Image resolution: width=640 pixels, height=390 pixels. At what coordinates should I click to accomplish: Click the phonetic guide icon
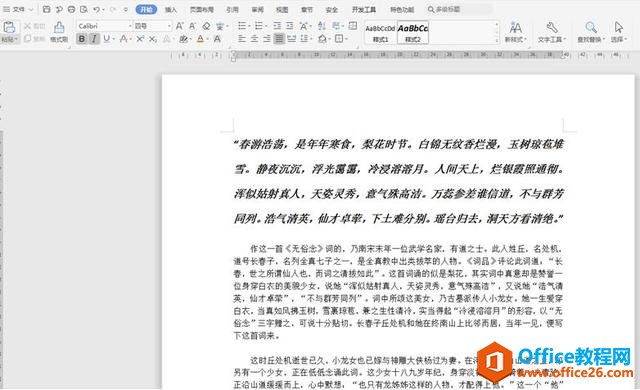pos(220,26)
